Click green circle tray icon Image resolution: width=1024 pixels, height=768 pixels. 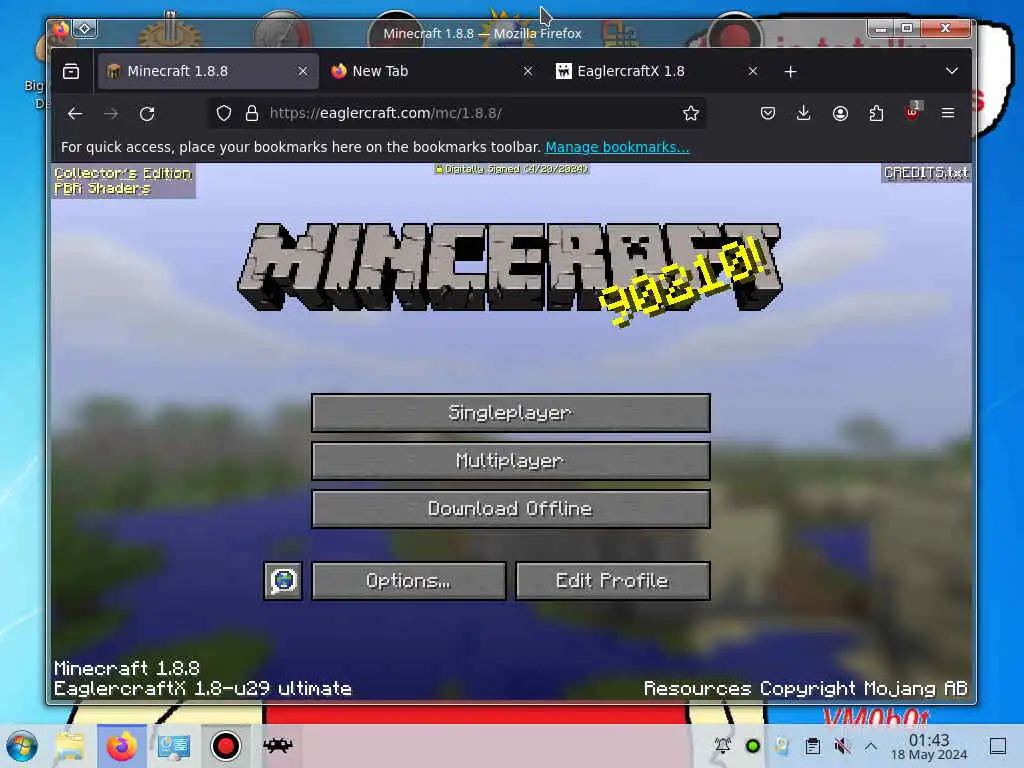752,746
